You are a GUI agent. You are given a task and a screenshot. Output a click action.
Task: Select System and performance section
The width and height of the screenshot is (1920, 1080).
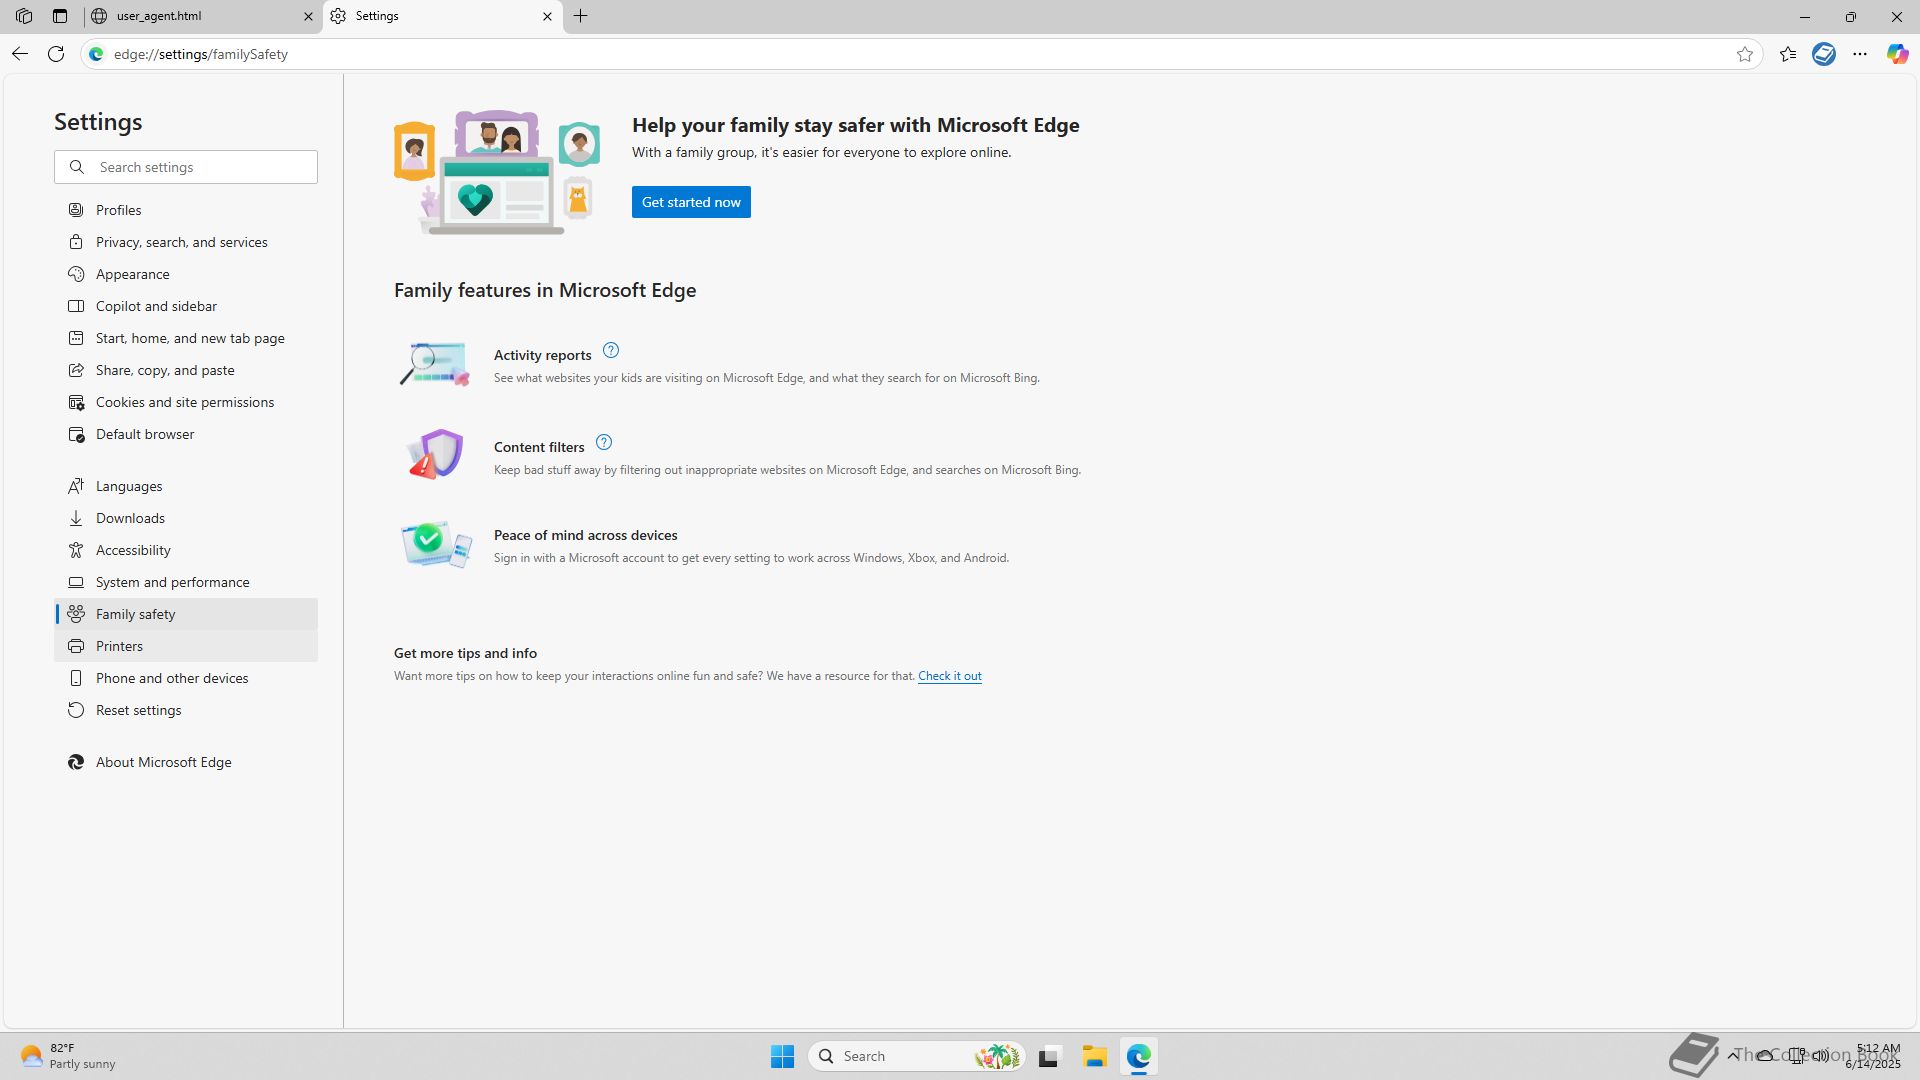pos(172,582)
